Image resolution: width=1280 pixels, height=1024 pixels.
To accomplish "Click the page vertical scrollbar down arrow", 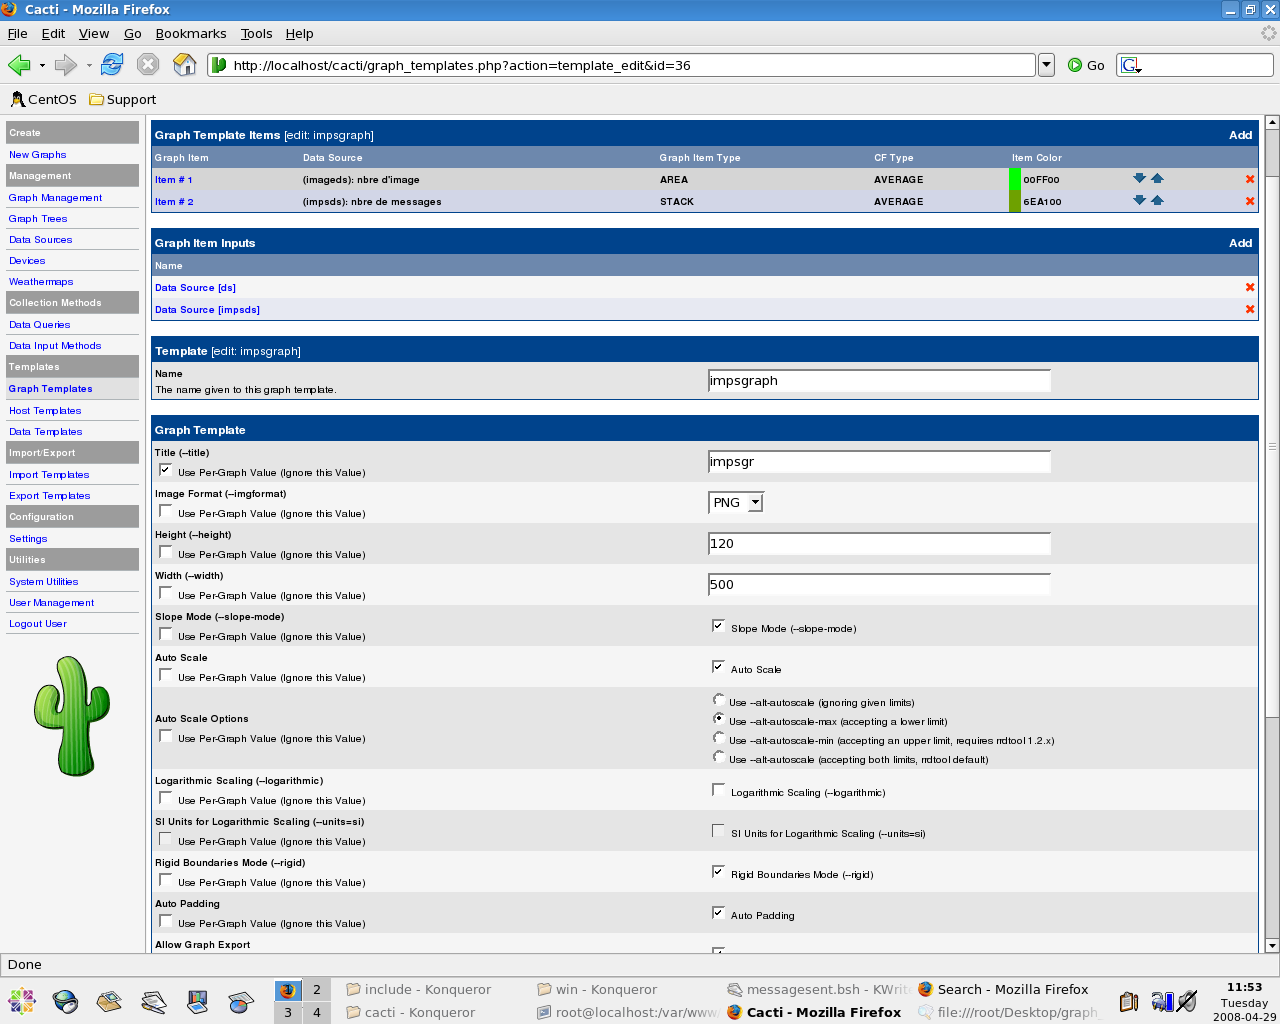I will pos(1272,945).
